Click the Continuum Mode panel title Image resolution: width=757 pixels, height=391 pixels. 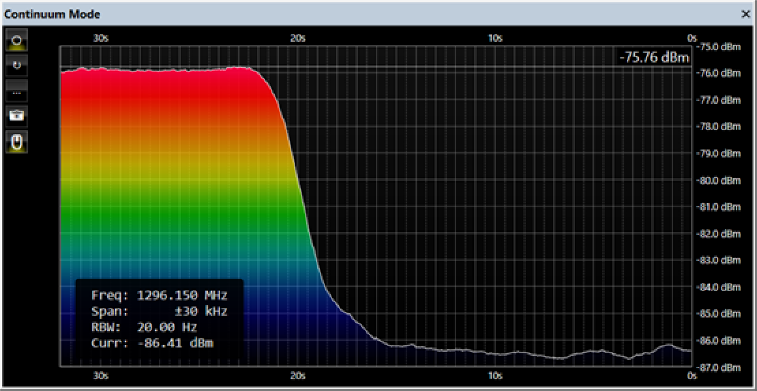click(52, 14)
